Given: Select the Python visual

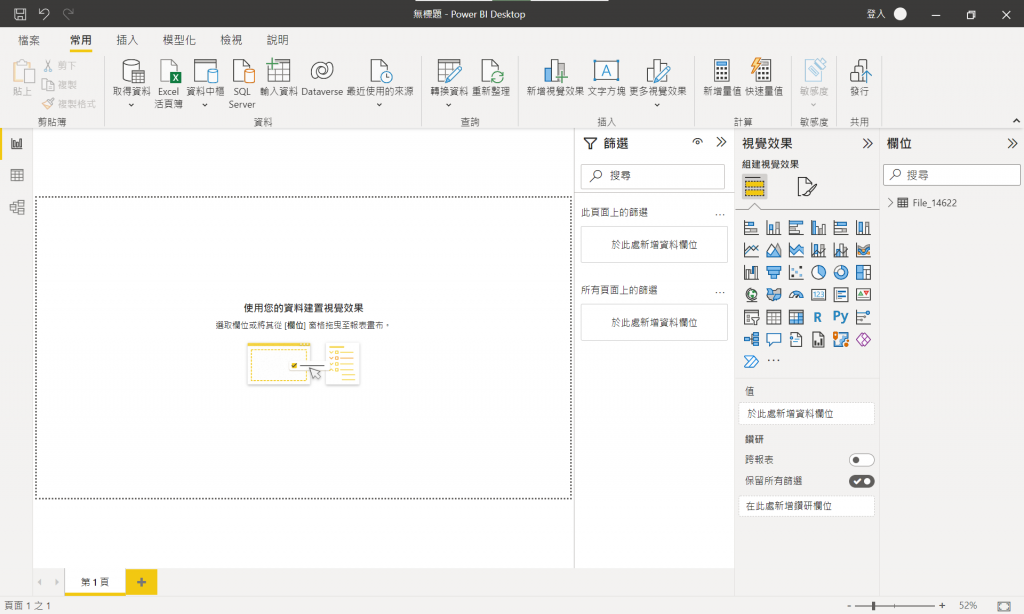Looking at the screenshot, I should click(x=840, y=317).
